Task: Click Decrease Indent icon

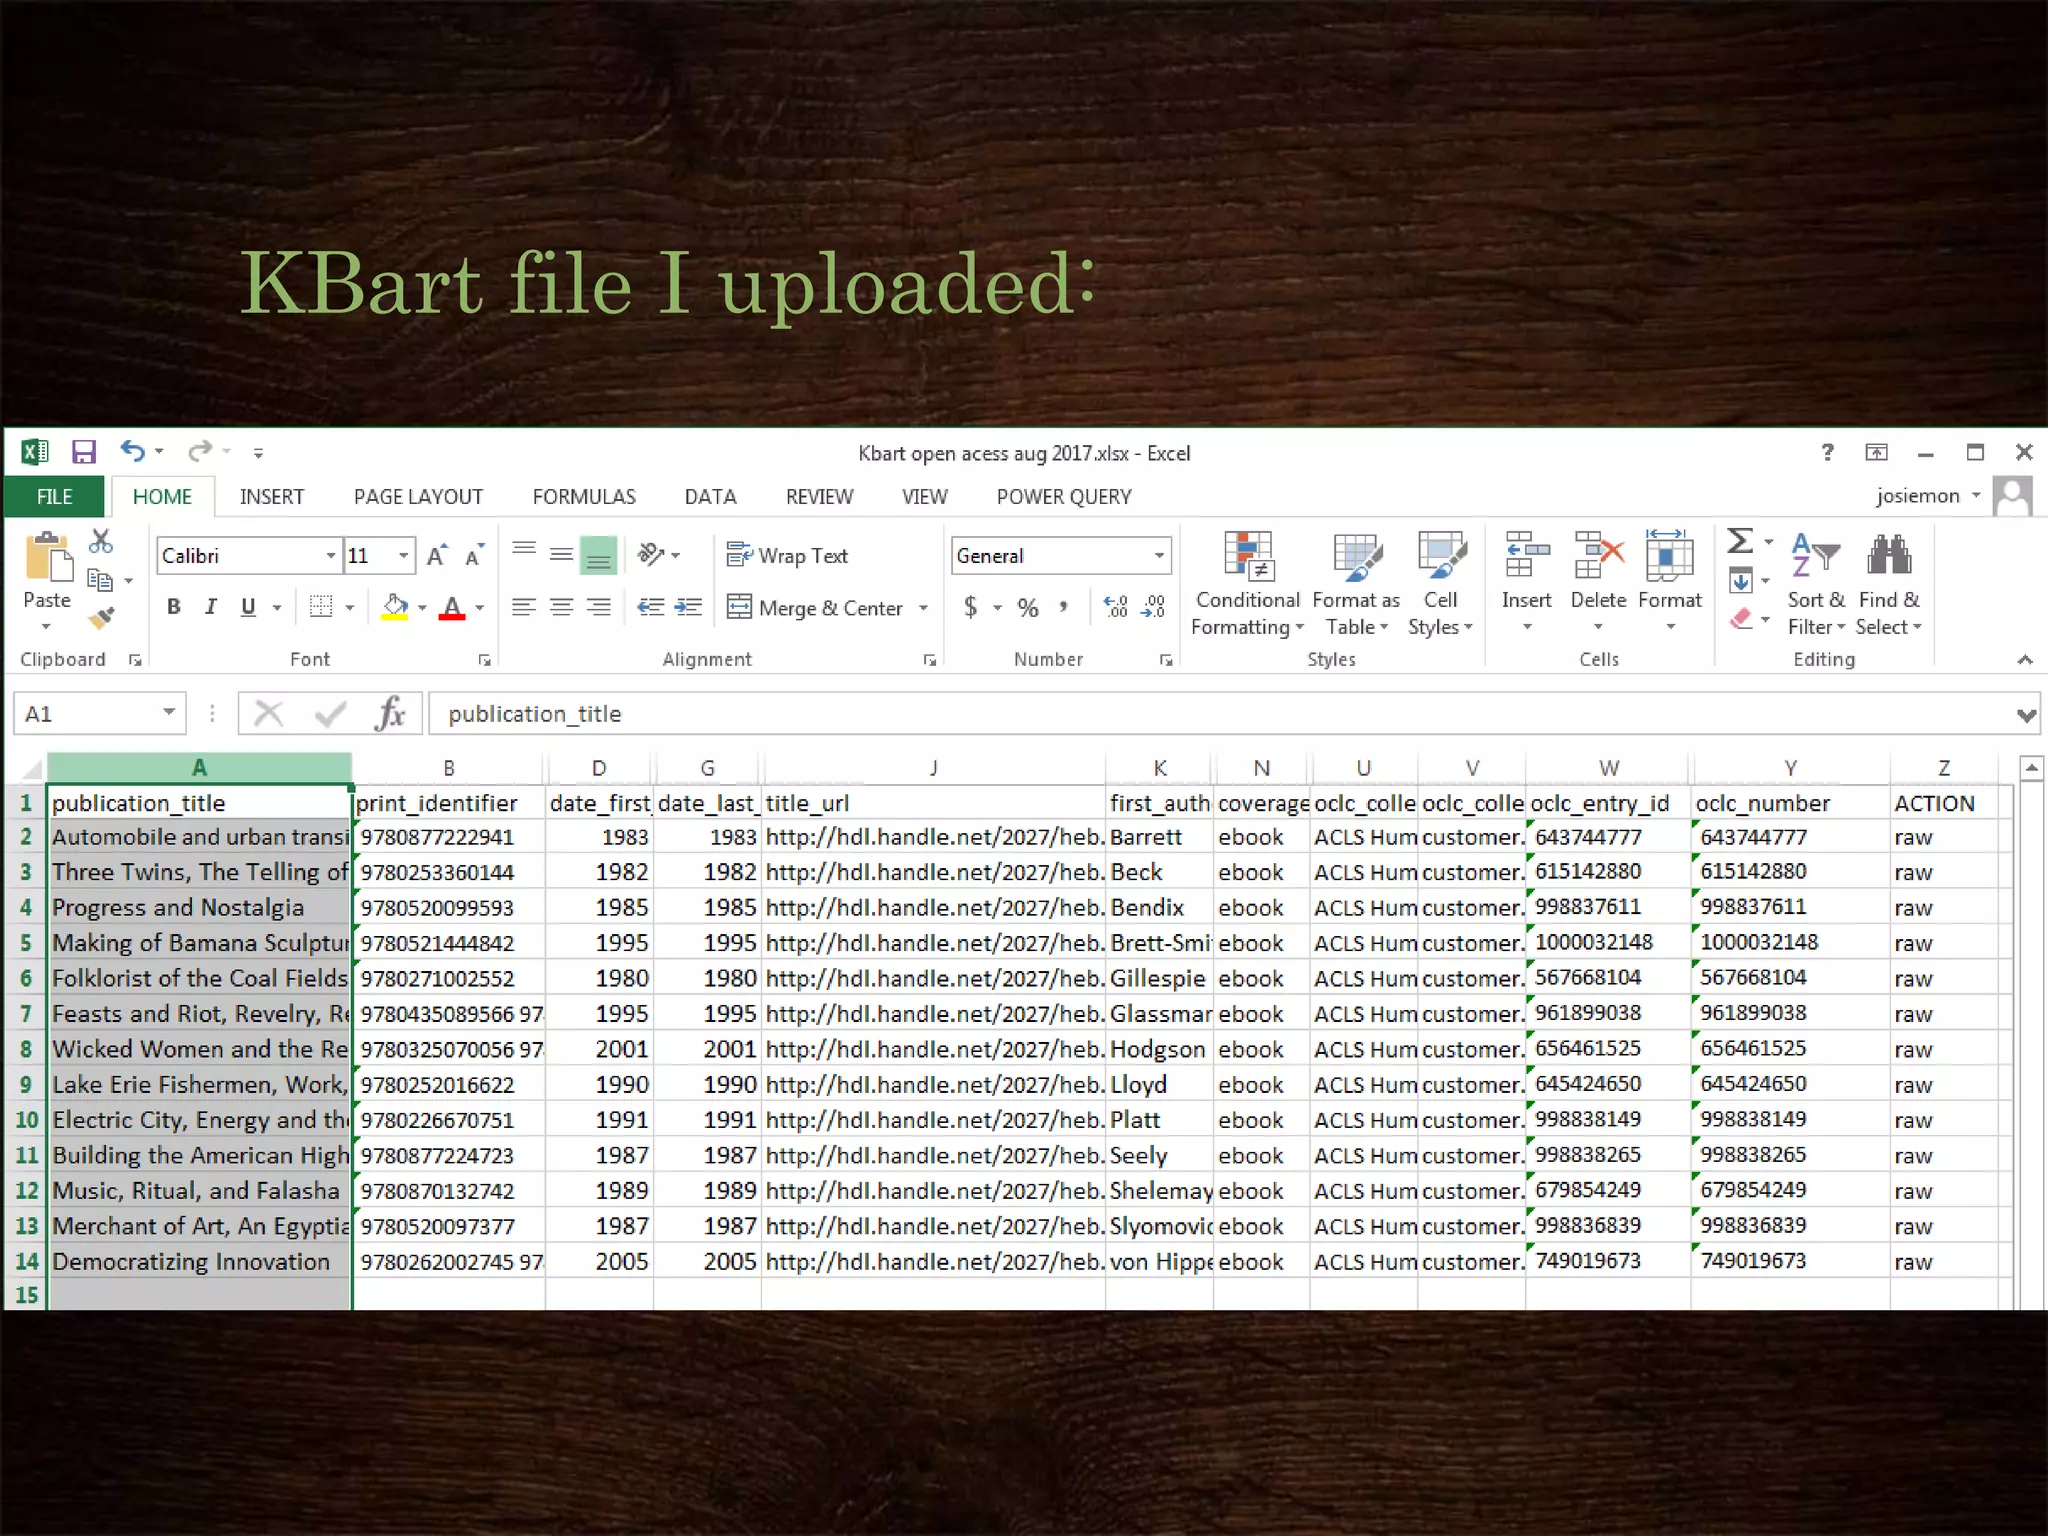Action: coord(651,607)
